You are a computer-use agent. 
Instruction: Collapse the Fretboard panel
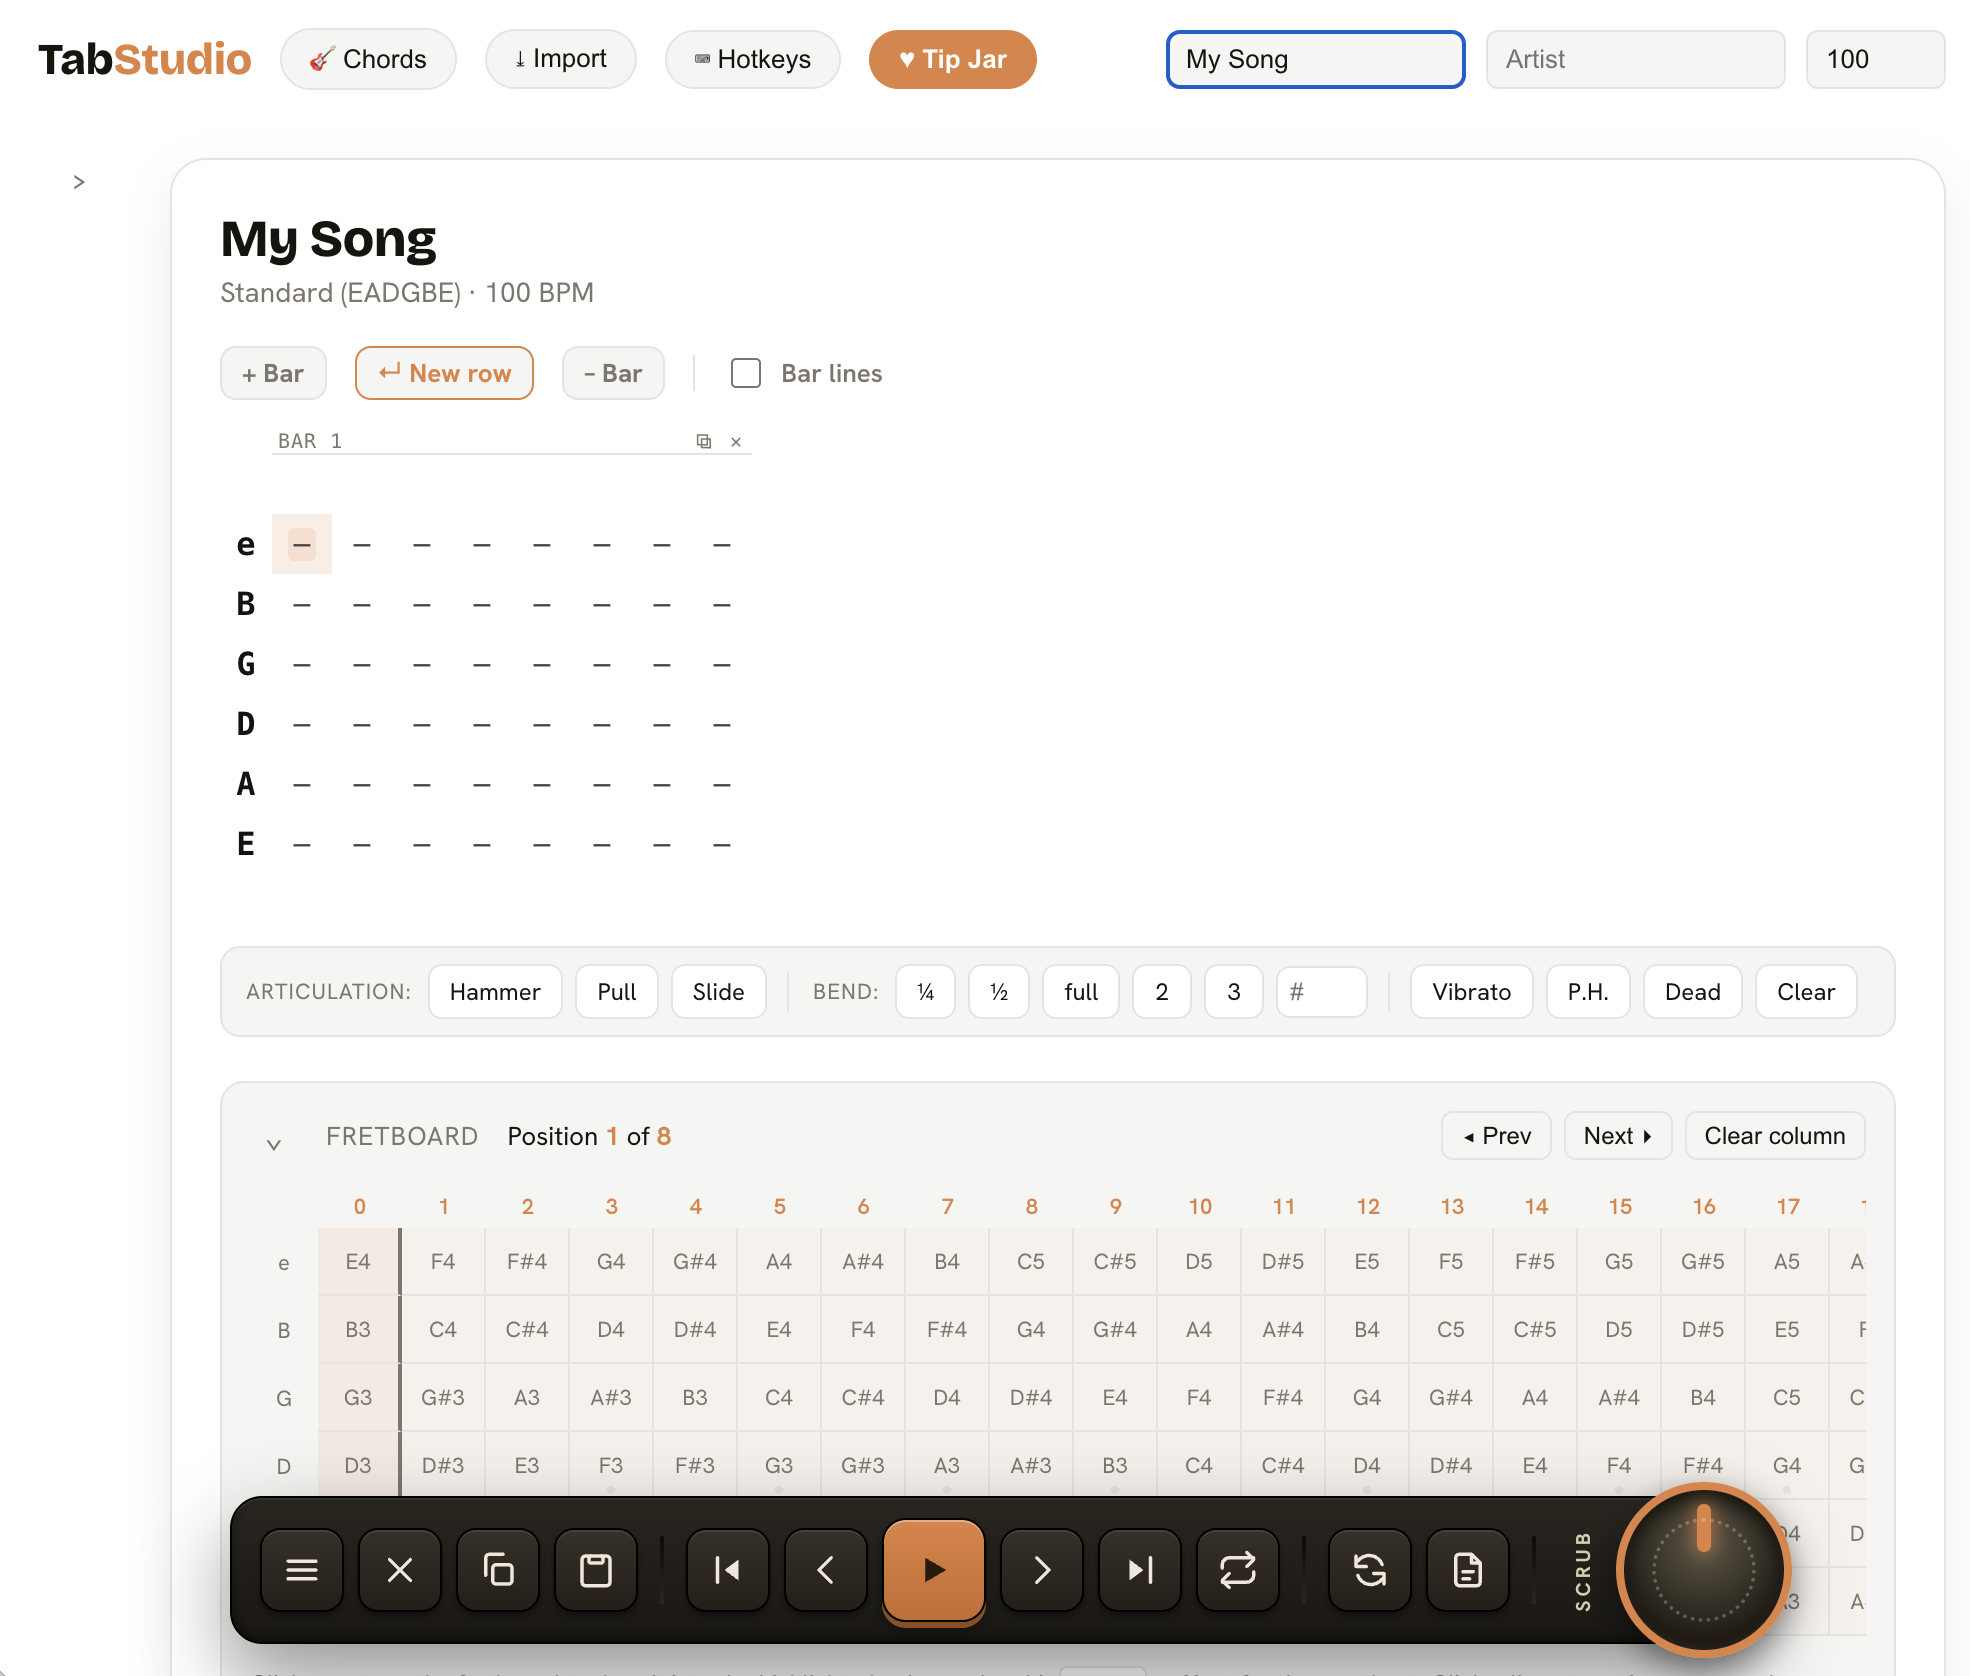coord(274,1144)
